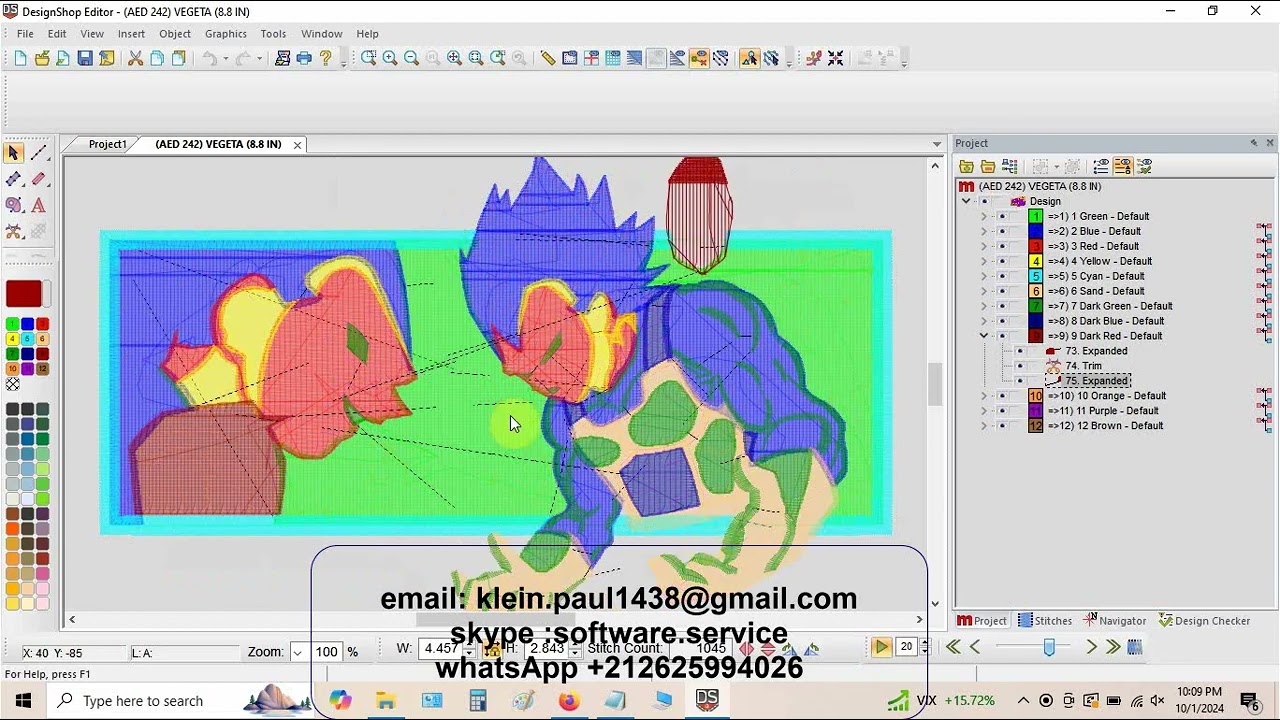This screenshot has height=720, width=1280.
Task: Click the W width value field
Action: 440,649
